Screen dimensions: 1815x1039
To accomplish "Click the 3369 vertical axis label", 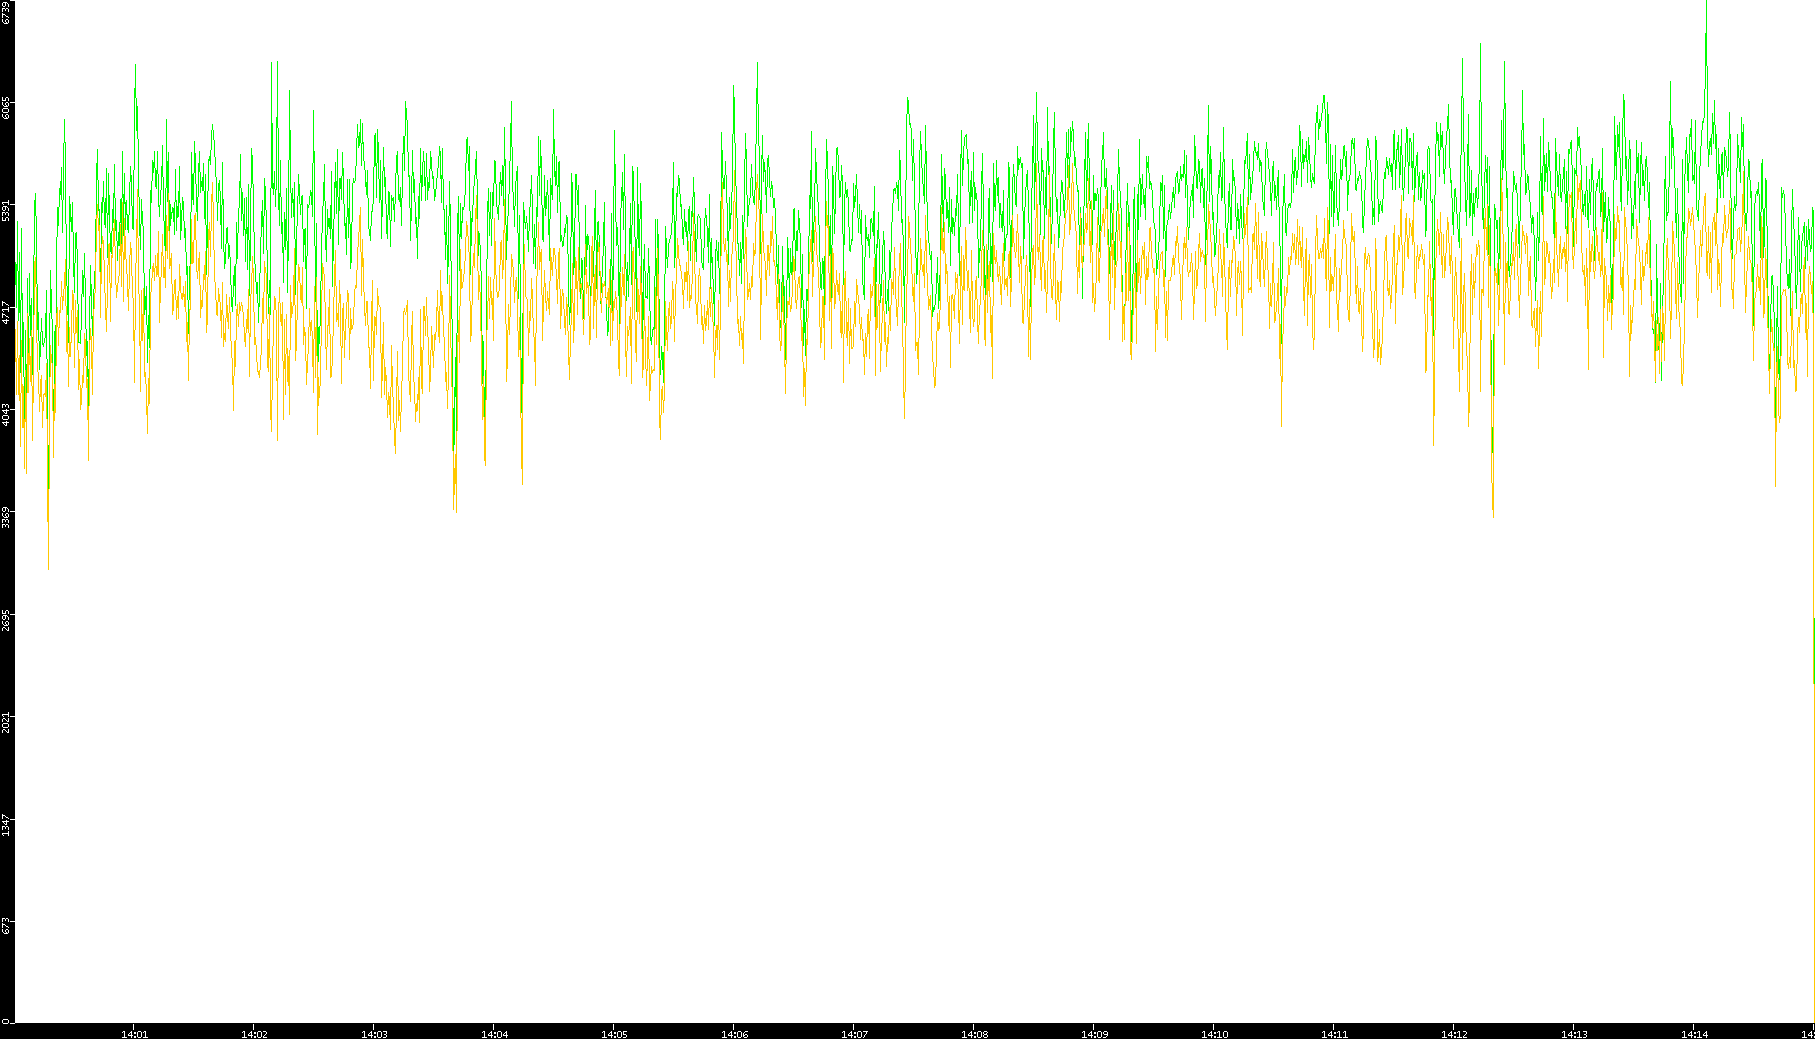I will coord(7,516).
